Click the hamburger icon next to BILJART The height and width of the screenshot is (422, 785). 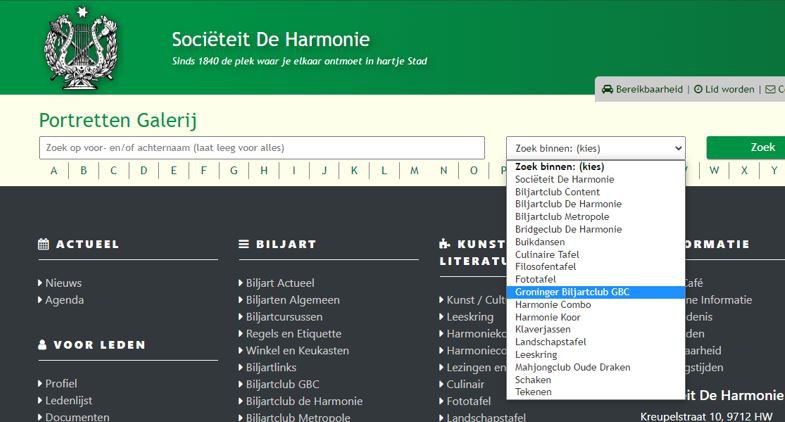[x=244, y=244]
